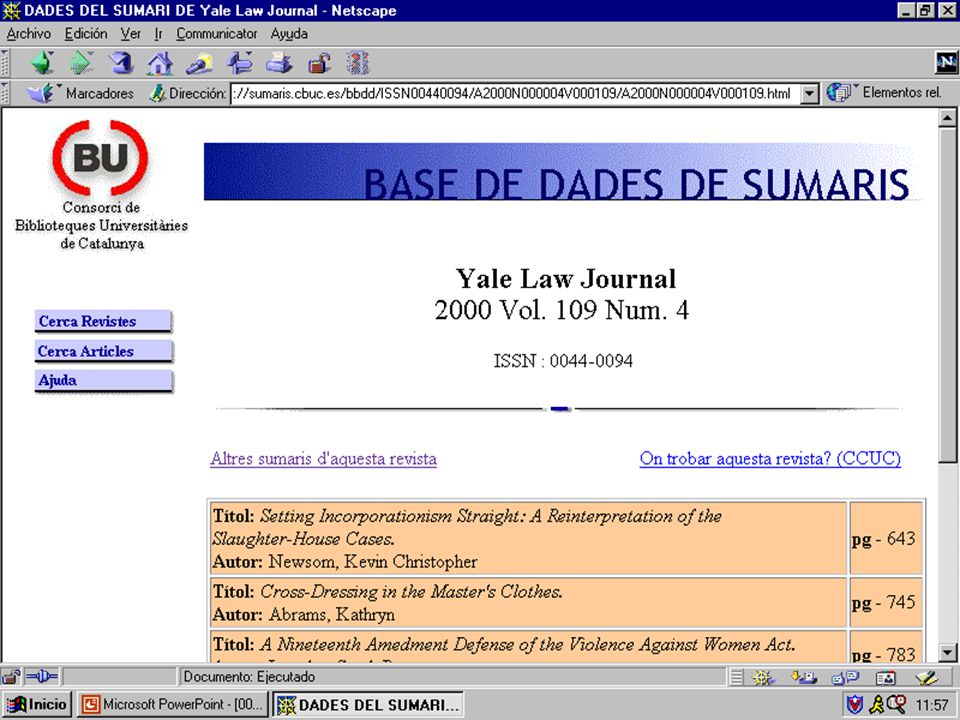This screenshot has height=720, width=960.
Task: Click the 'pg - 643' cell
Action: click(886, 538)
